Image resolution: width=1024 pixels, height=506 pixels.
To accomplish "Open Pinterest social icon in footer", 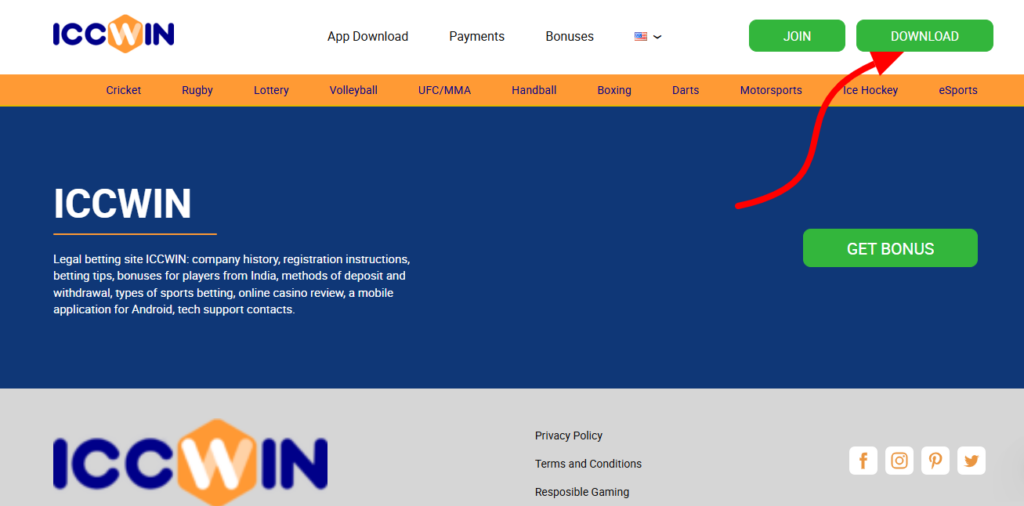I will click(x=935, y=461).
